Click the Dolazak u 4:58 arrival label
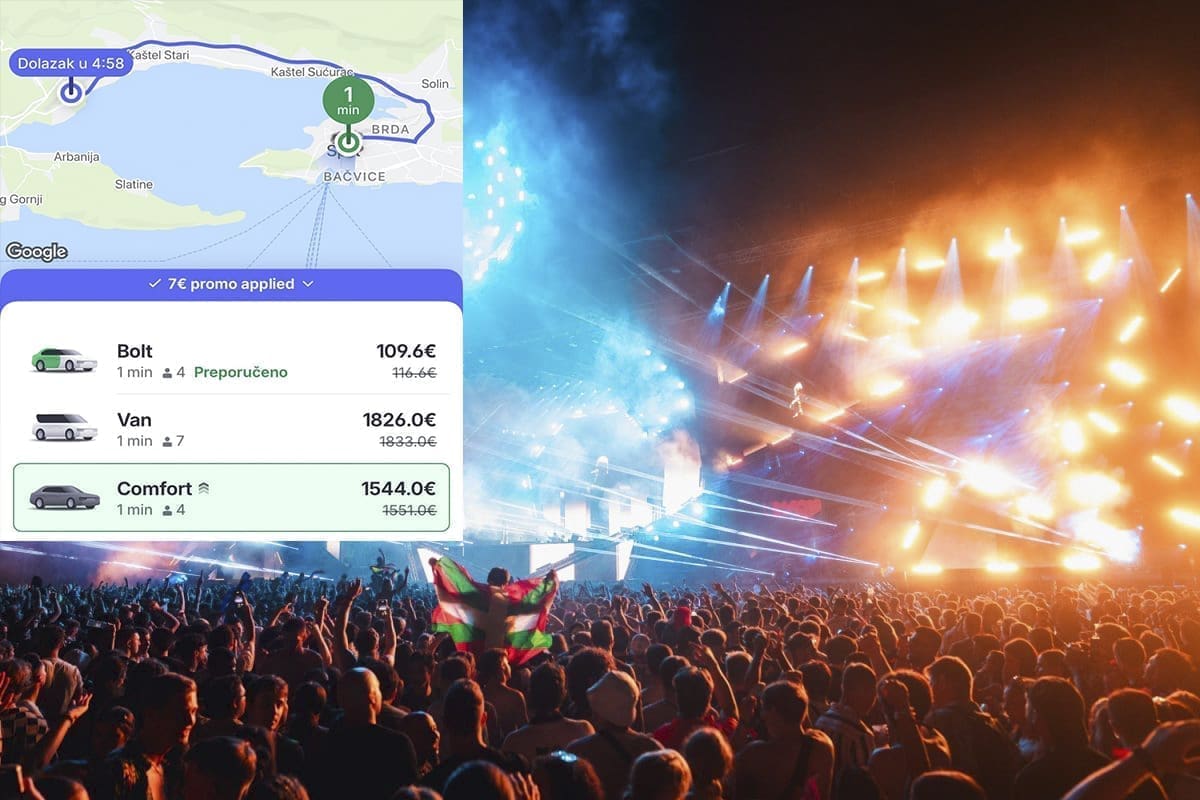Screen dimensions: 1200x800 [x=71, y=63]
